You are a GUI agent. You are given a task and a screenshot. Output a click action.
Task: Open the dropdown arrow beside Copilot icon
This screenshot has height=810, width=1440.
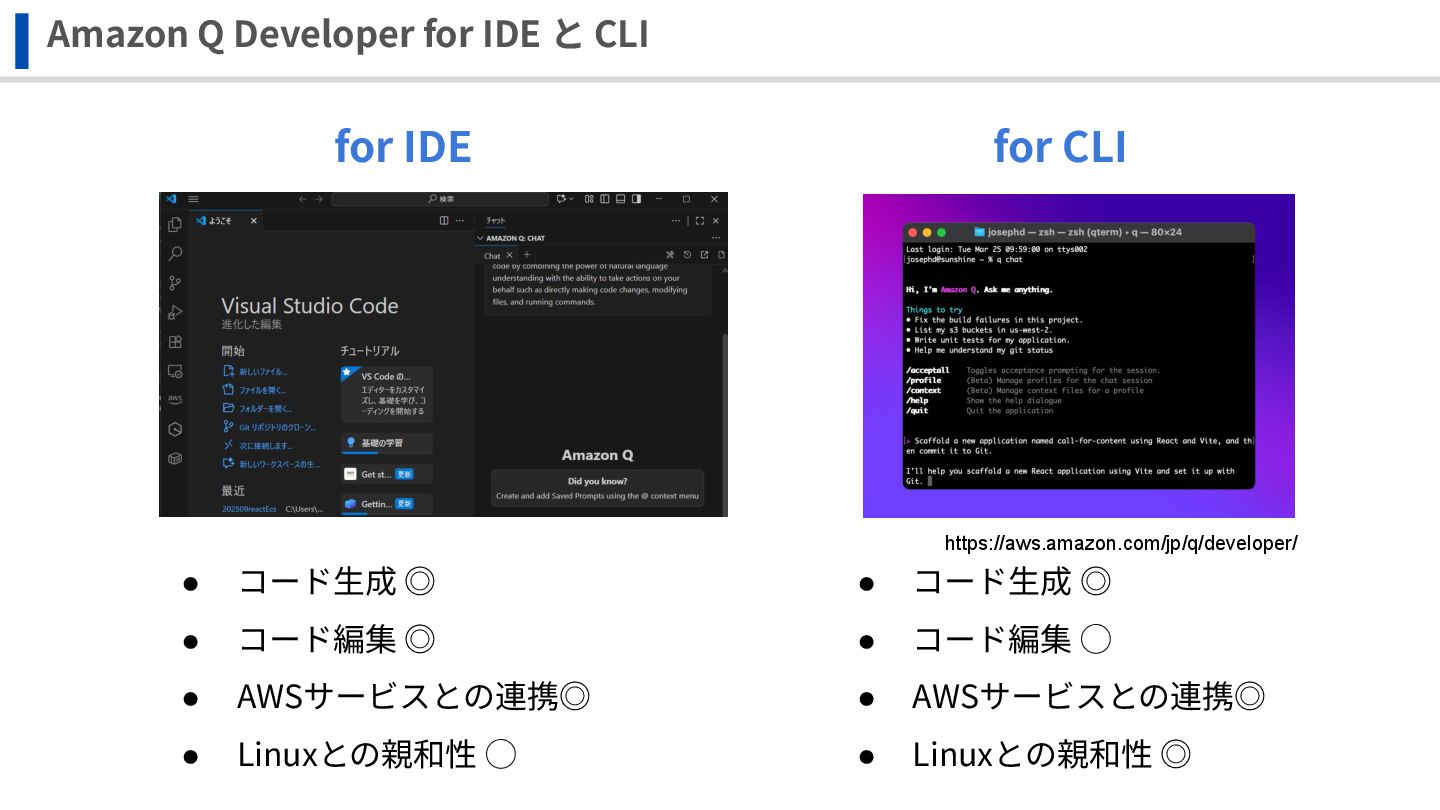(572, 199)
